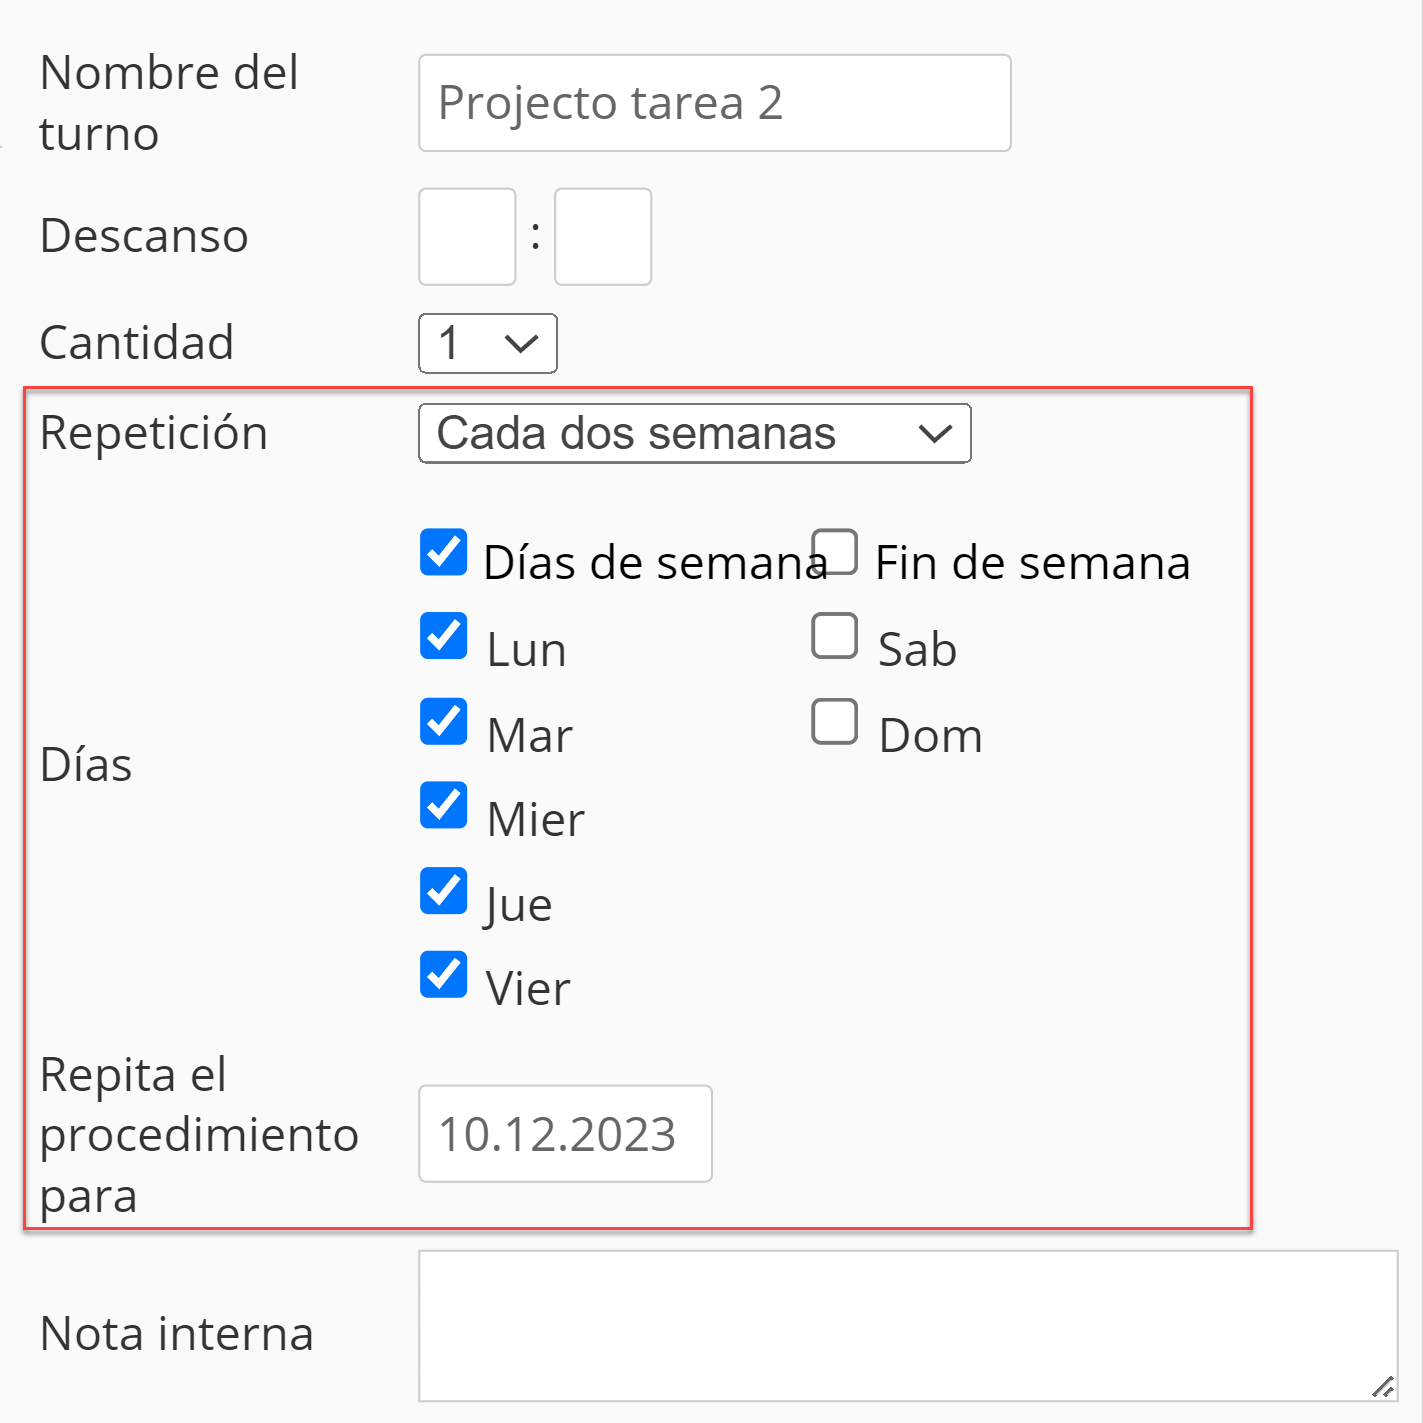Open the Repetición dropdown
Screen dimensions: 1423x1423
[x=694, y=434]
